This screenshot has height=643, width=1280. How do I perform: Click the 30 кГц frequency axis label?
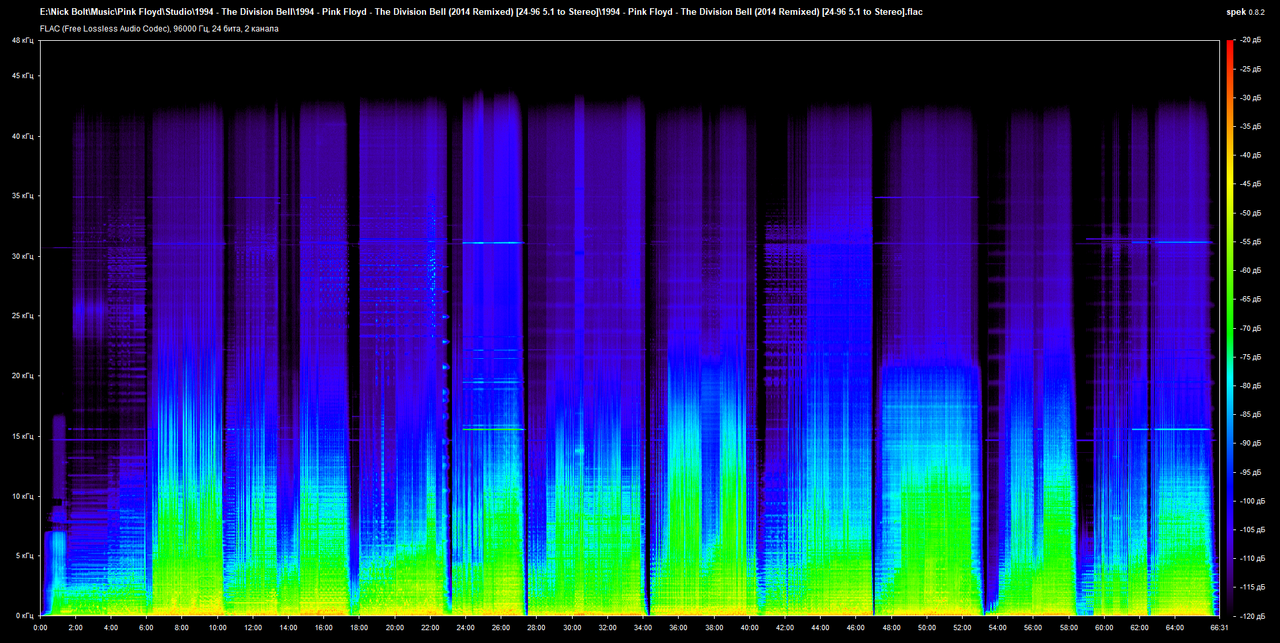pyautogui.click(x=22, y=256)
